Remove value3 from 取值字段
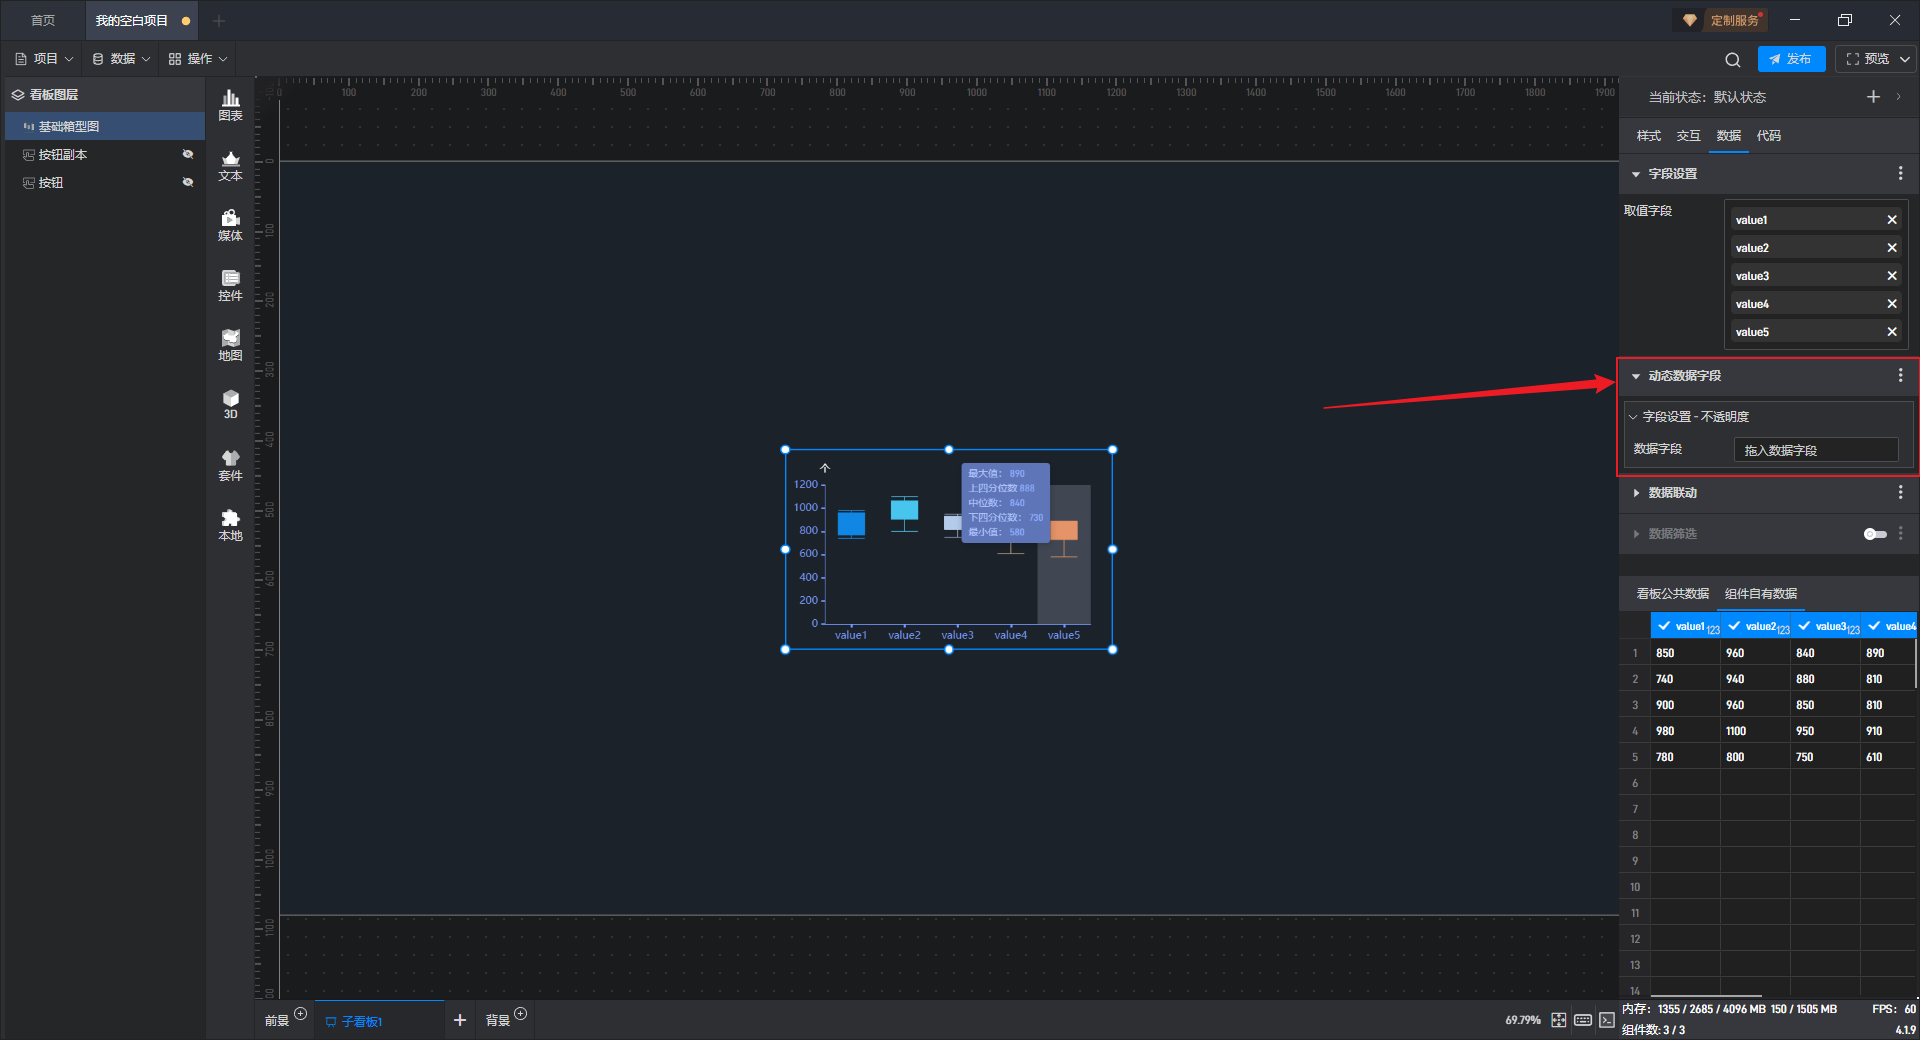 point(1892,276)
